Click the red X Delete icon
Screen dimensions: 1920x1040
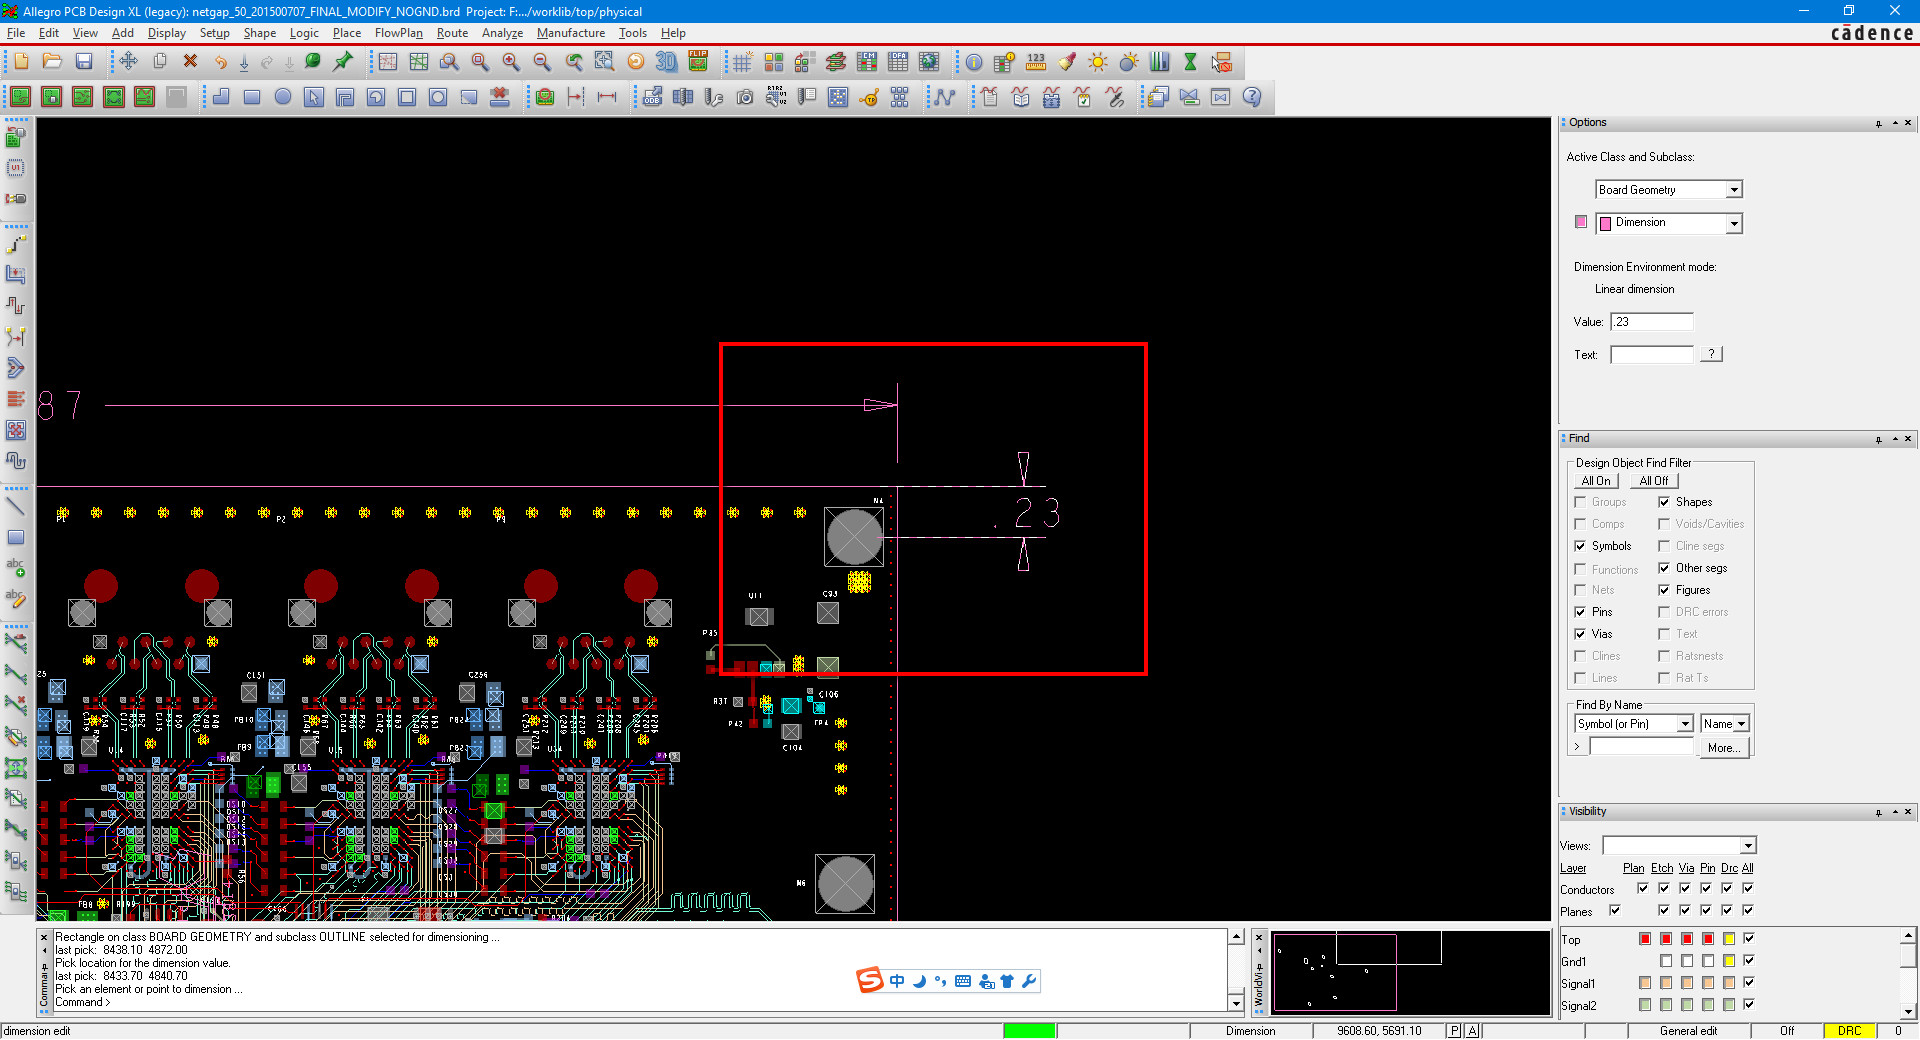(x=190, y=62)
